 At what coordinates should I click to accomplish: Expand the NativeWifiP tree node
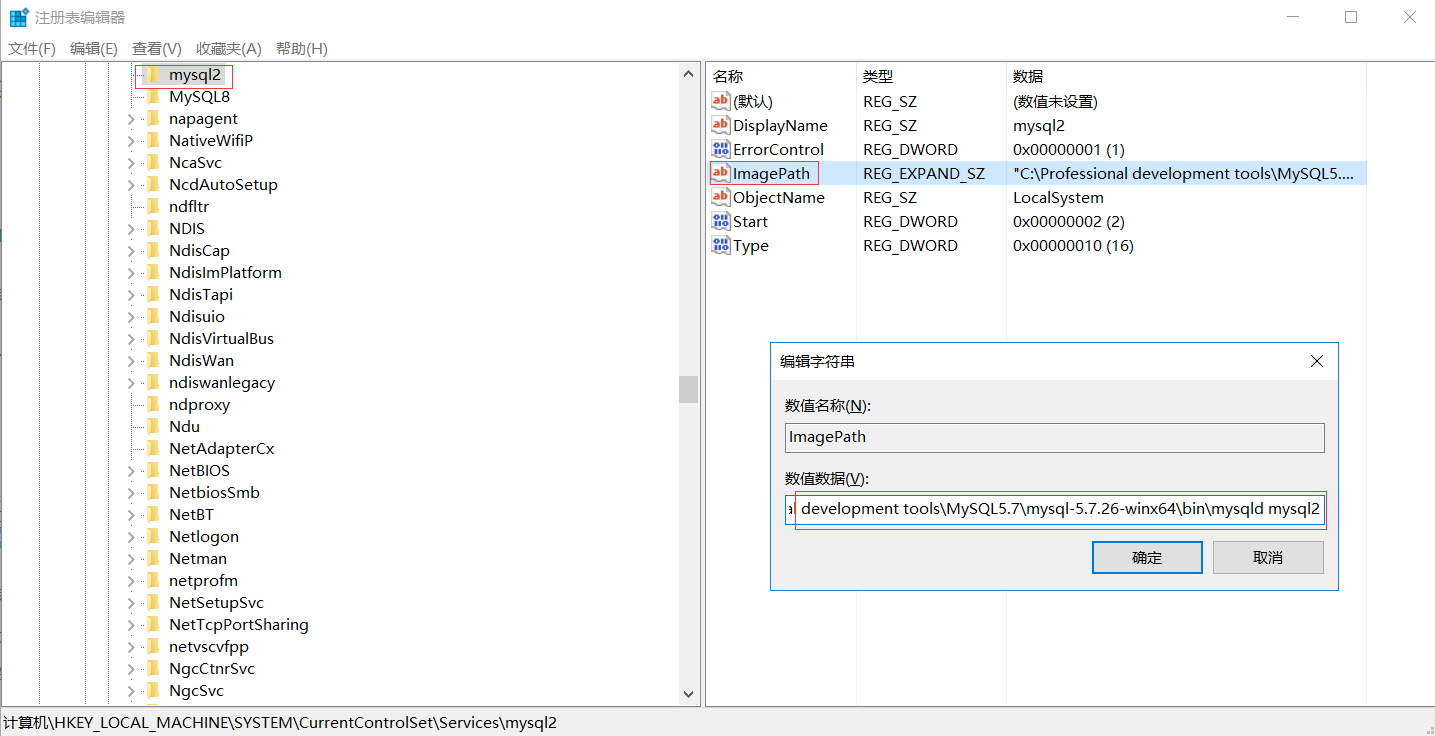(131, 141)
